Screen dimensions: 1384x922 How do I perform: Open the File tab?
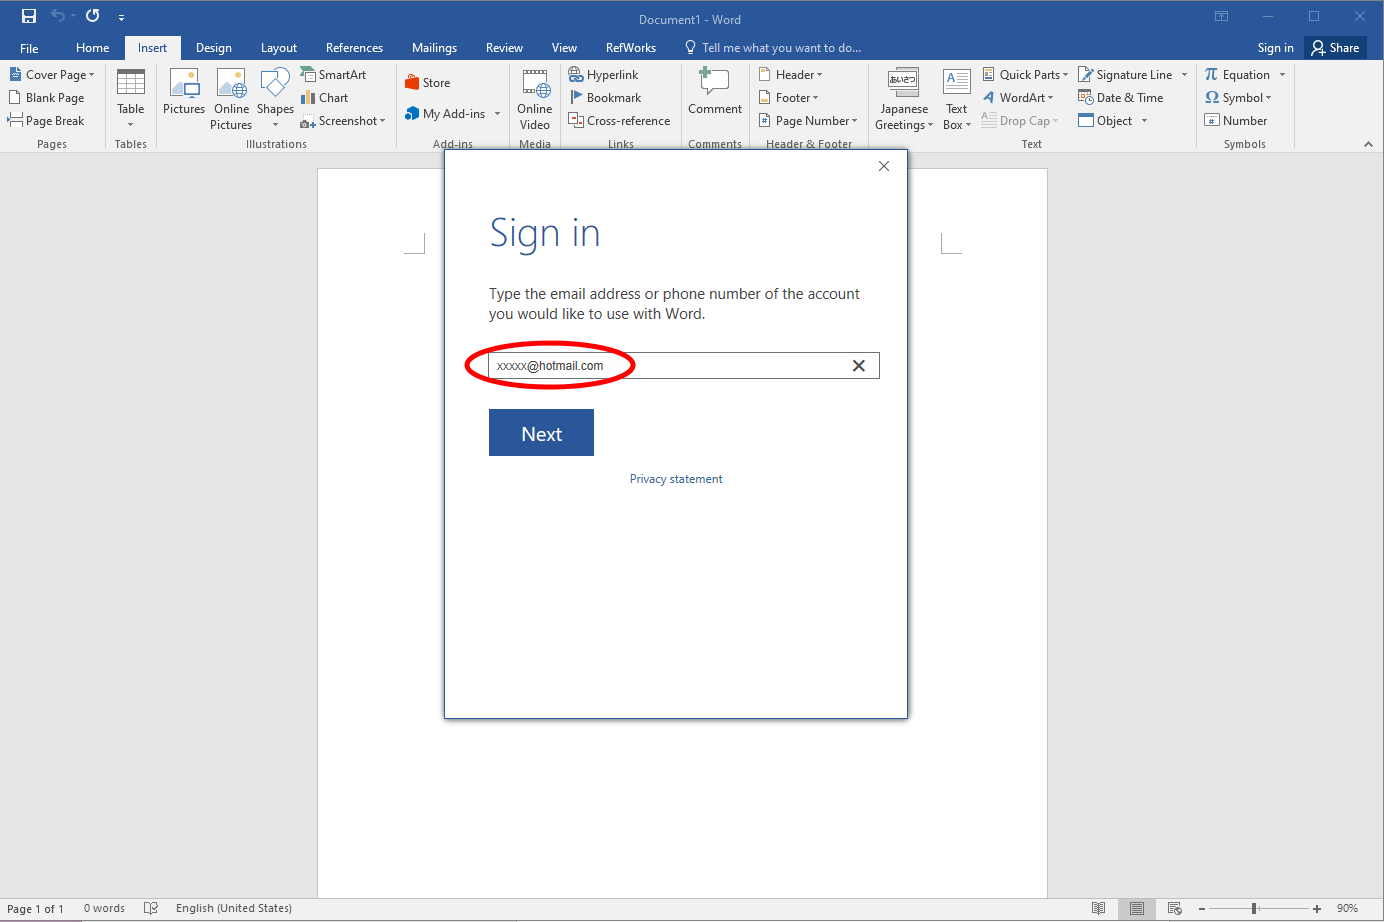29,48
